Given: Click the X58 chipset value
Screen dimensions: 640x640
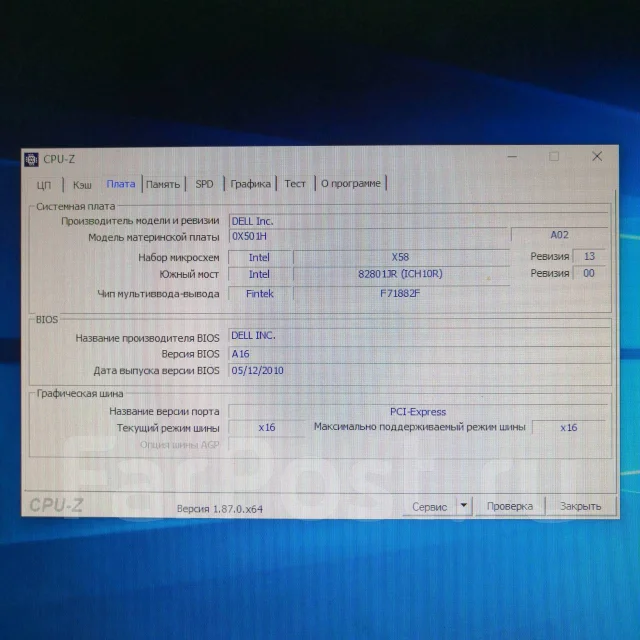Looking at the screenshot, I should (x=400, y=257).
